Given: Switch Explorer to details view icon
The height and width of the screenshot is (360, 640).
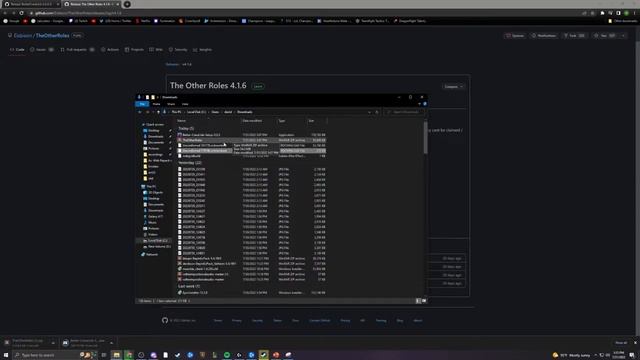Looking at the screenshot, I should pyautogui.click(x=418, y=301).
